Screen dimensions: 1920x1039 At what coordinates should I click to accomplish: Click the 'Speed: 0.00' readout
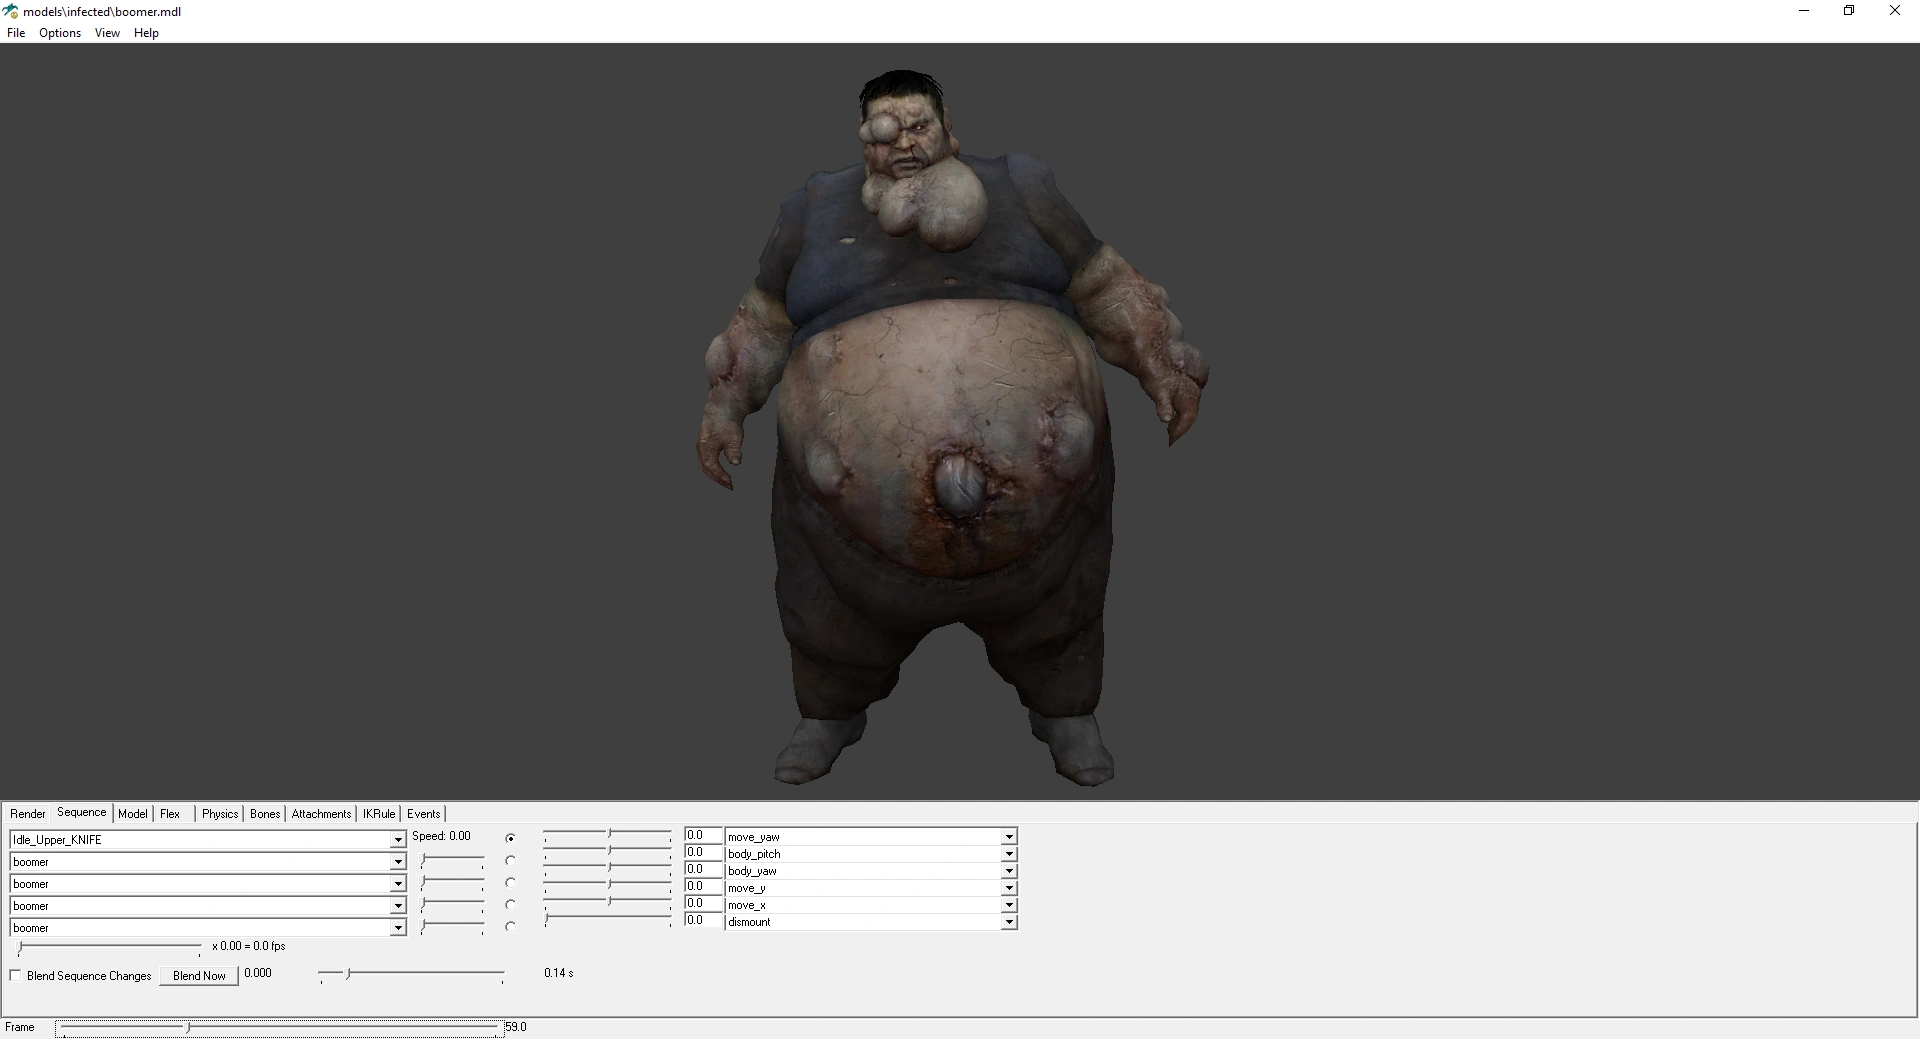(x=441, y=837)
